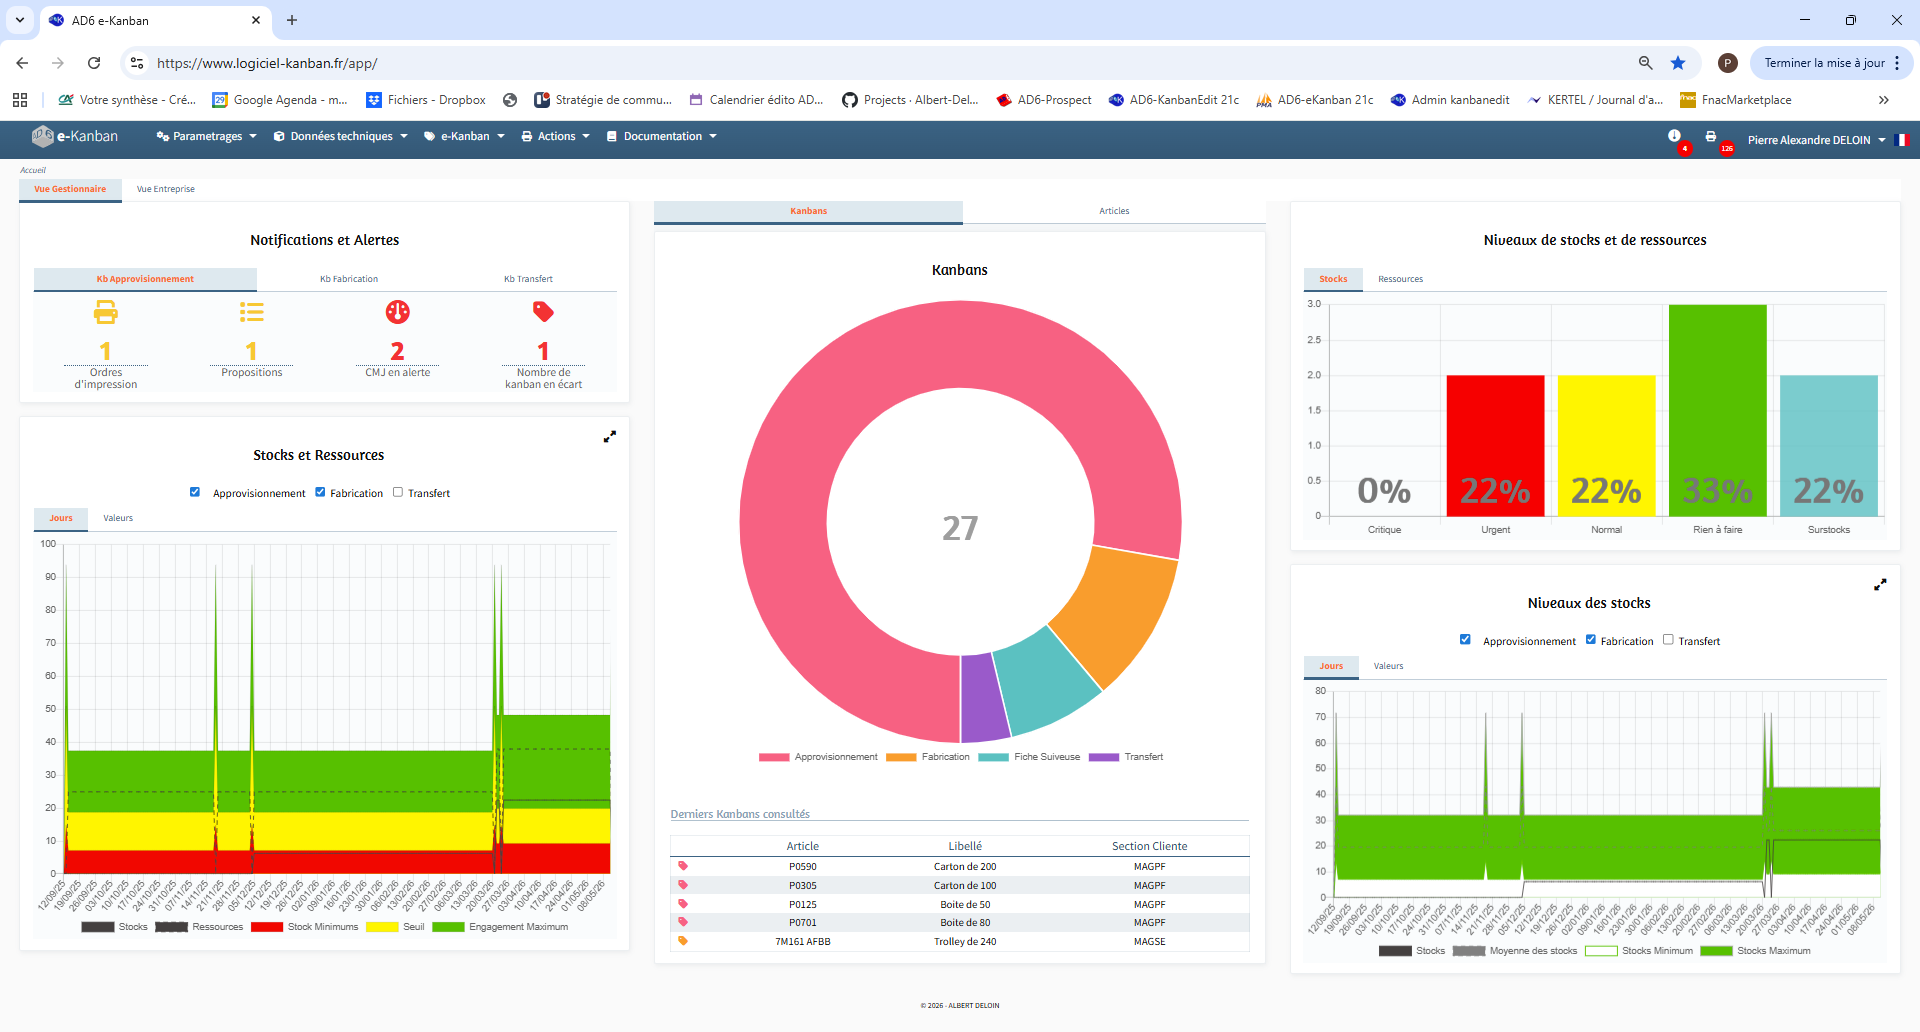Click the CMJ en alerte gauge icon
1920x1032 pixels.
pyautogui.click(x=397, y=312)
